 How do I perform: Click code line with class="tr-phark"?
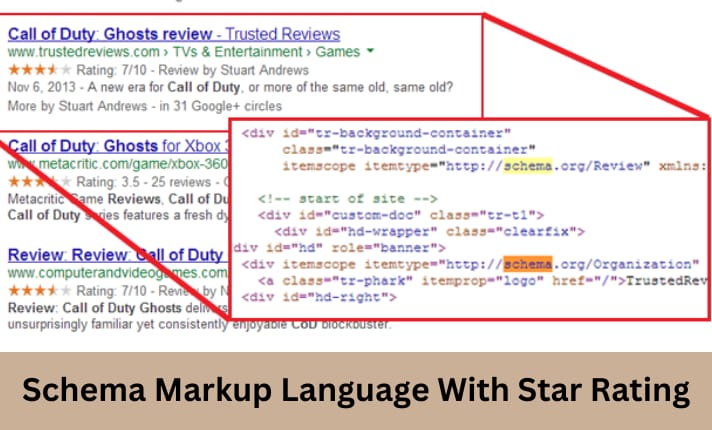[x=483, y=281]
